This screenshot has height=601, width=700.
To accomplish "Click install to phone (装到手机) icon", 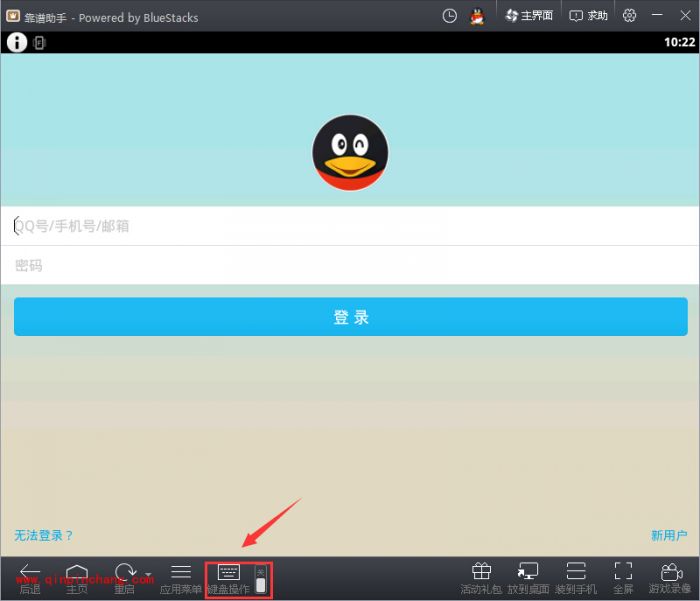I will (575, 573).
